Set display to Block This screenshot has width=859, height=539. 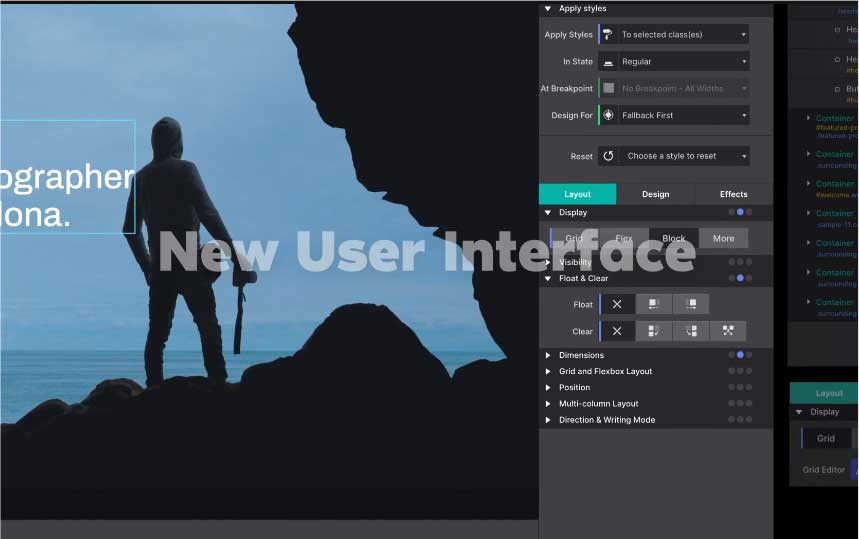pyautogui.click(x=673, y=238)
